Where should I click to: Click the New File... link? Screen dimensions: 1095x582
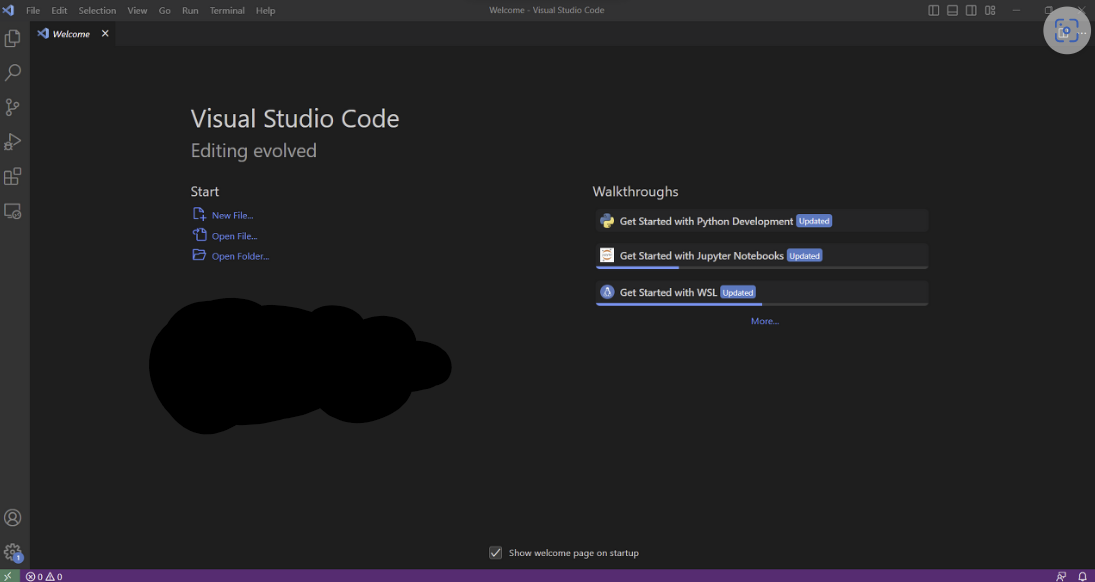(233, 215)
